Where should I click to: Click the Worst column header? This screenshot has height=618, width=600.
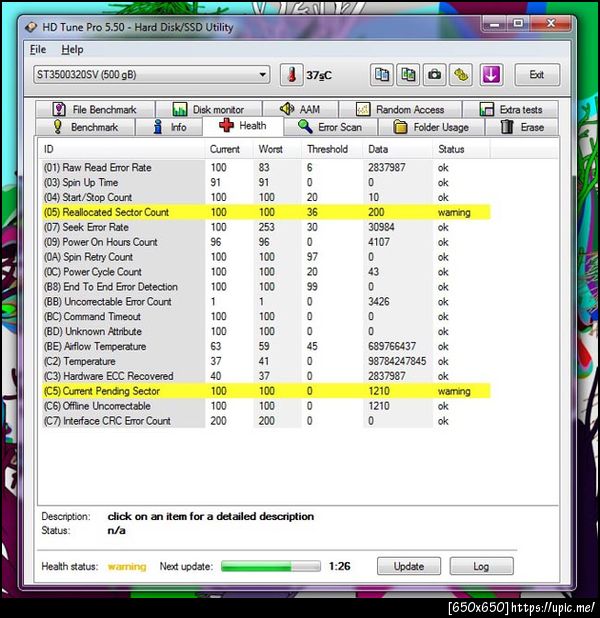(x=277, y=149)
